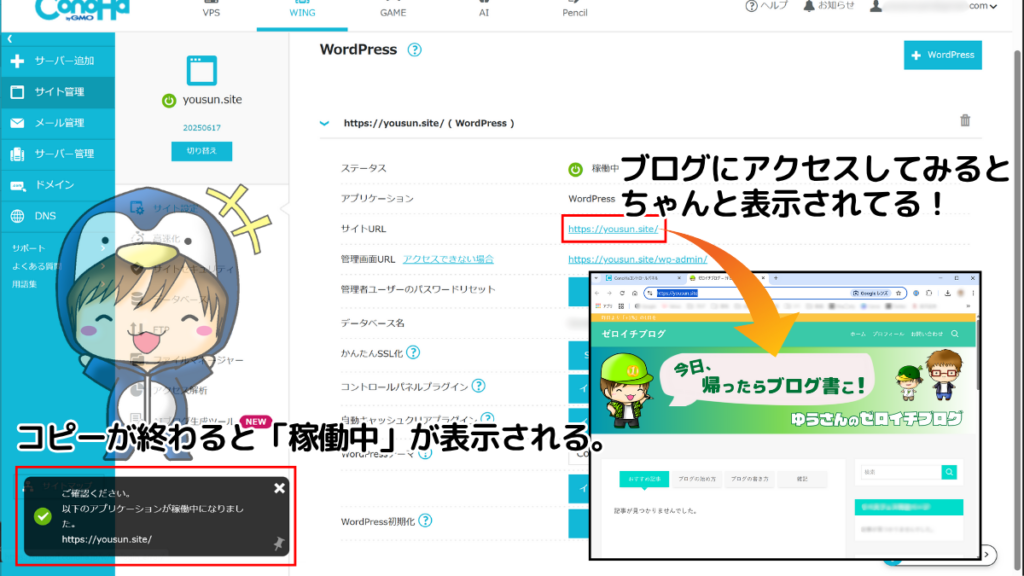Click the よくある質問 link in sidebar
Viewport: 1024px width, 576px height.
click(x=37, y=266)
